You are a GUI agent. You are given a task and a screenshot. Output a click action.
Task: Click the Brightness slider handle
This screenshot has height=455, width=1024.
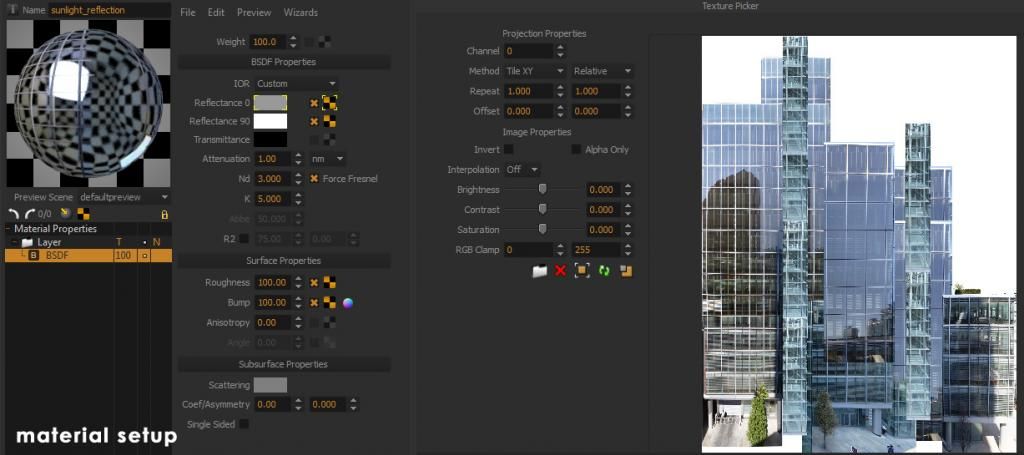click(543, 189)
